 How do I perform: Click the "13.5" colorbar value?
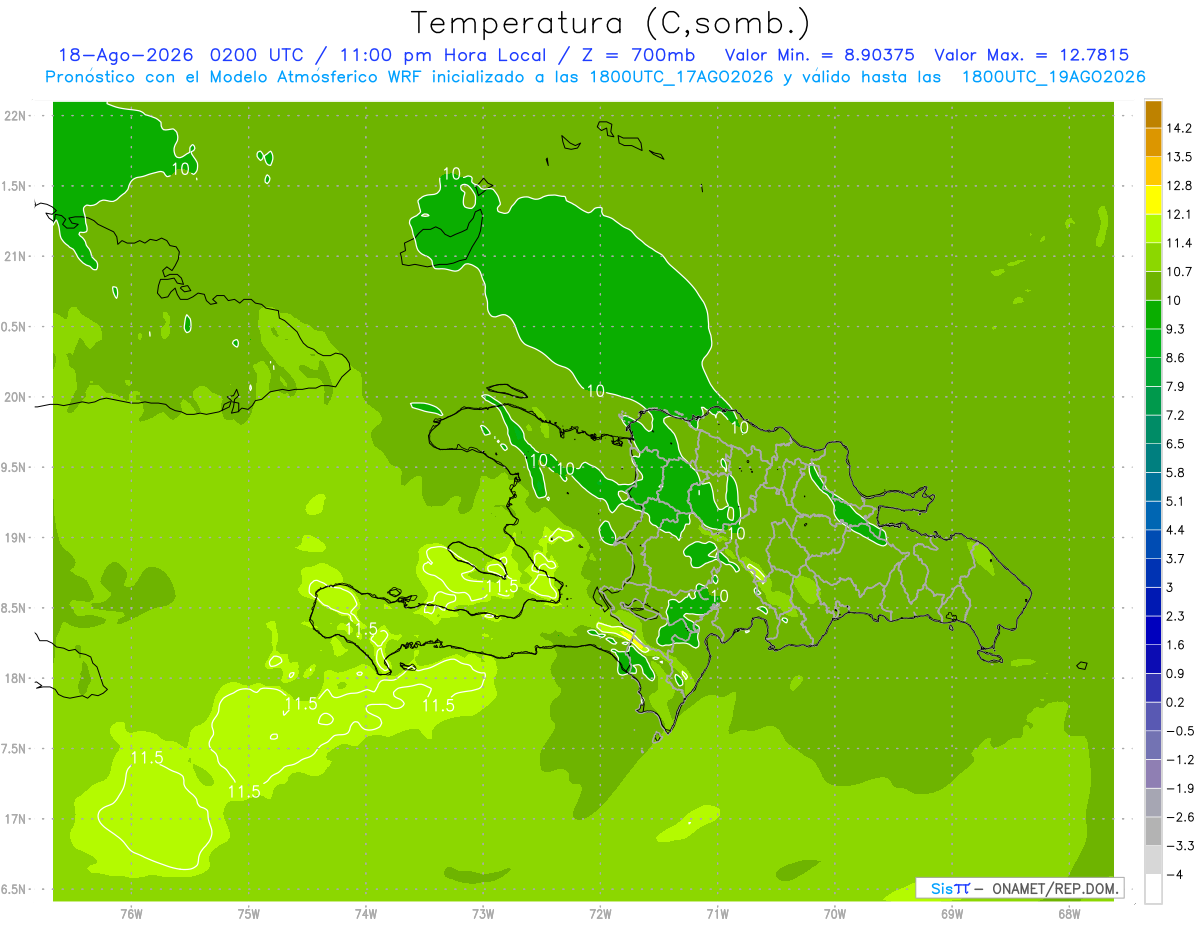pos(1179,157)
